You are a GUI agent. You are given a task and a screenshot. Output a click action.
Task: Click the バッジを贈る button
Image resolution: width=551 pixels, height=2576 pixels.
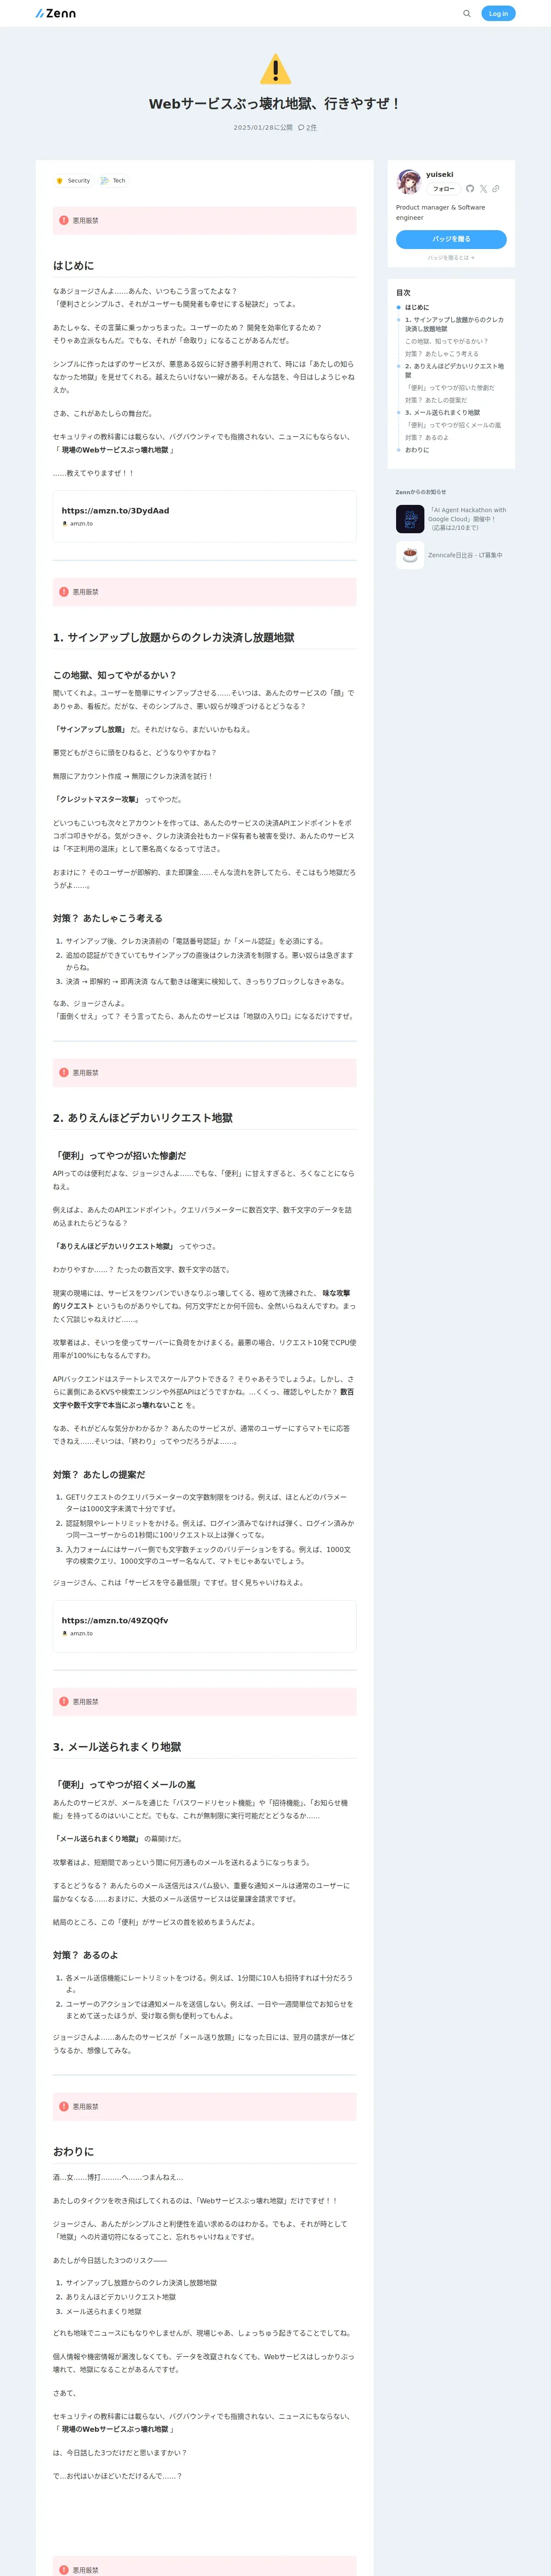click(x=451, y=239)
